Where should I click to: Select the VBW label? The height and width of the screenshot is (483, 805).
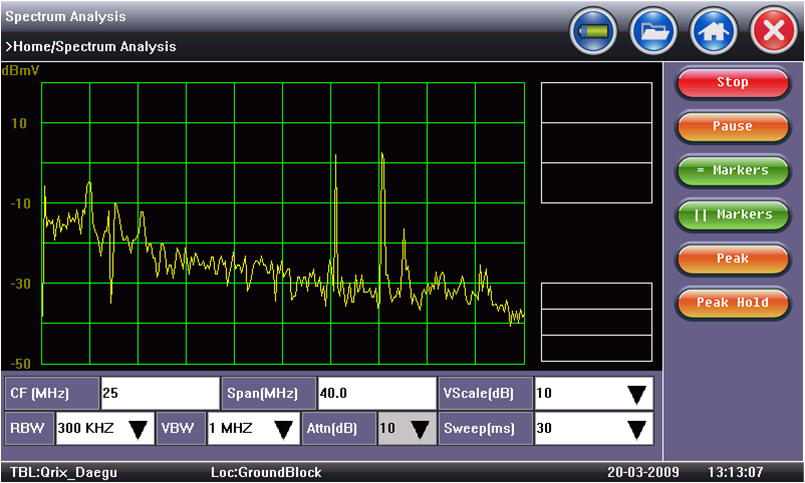[181, 429]
